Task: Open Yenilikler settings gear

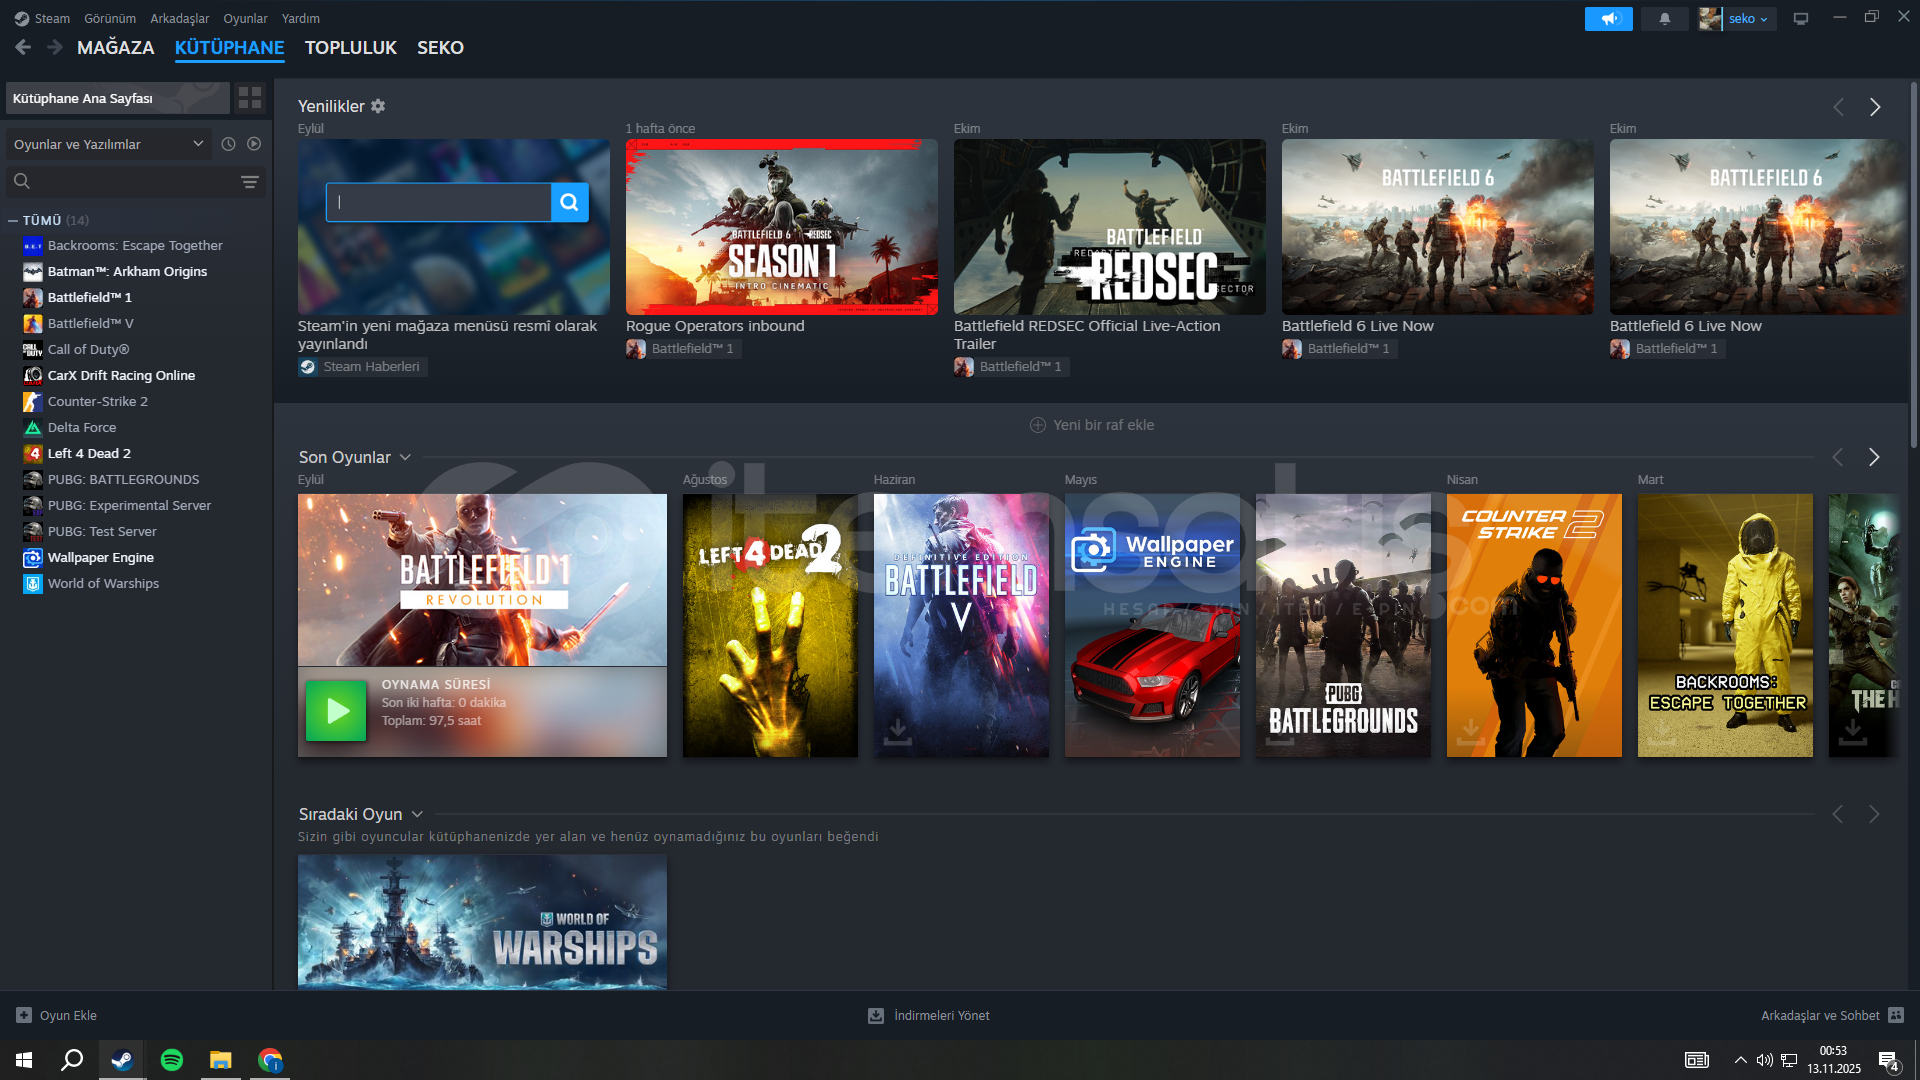Action: coord(378,106)
